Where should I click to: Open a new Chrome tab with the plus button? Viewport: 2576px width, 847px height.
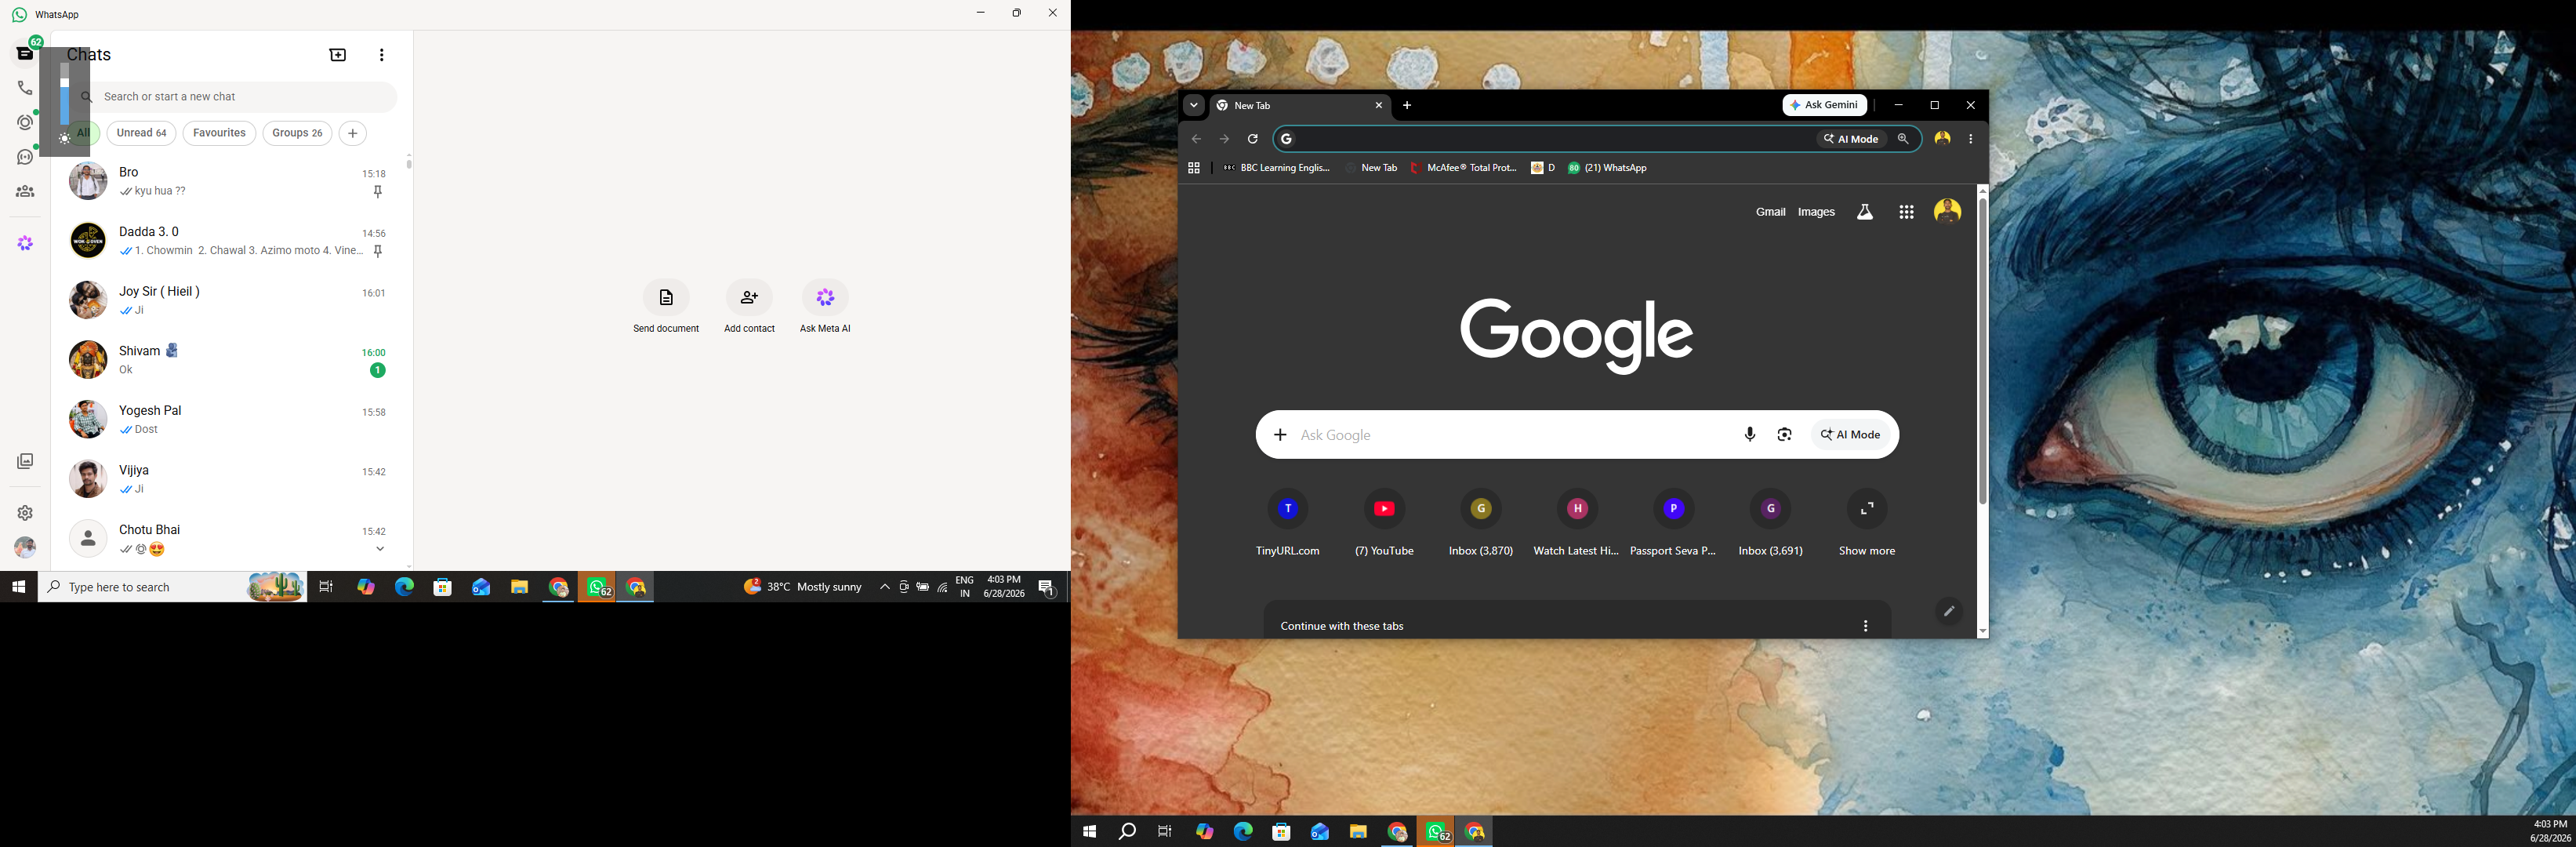pos(1407,105)
